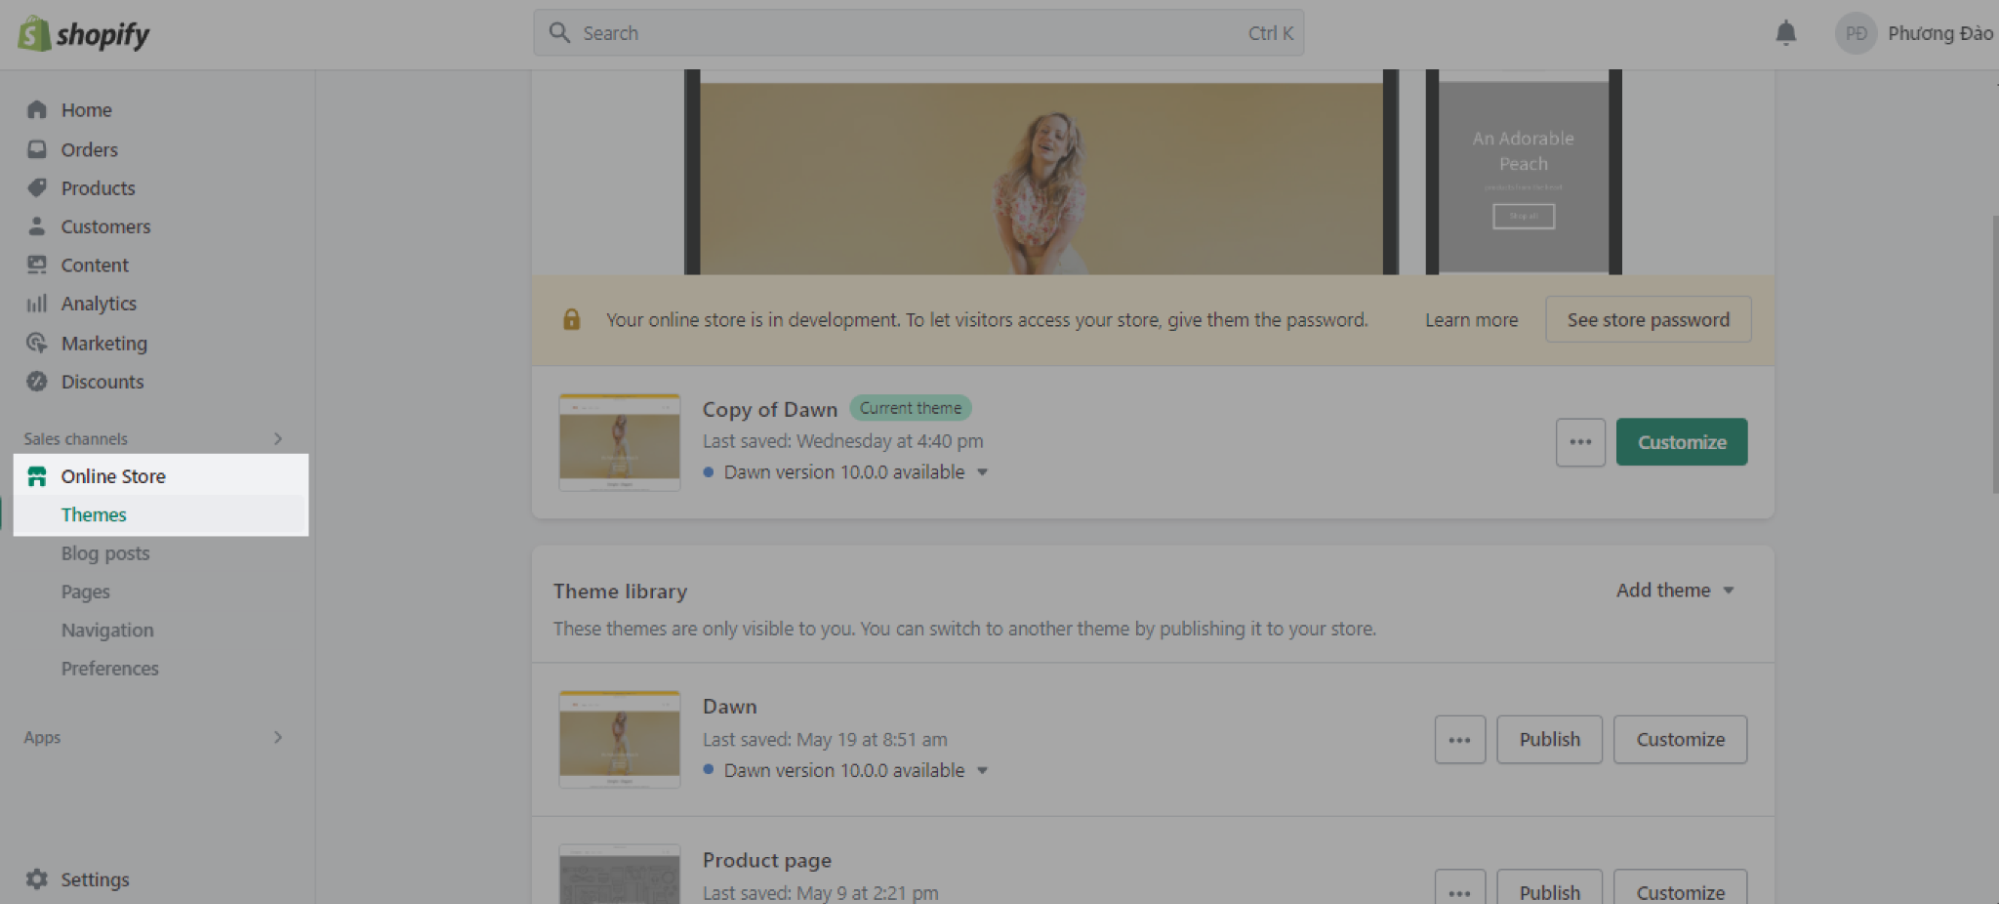
Task: Click the Home house icon
Action: (x=37, y=109)
